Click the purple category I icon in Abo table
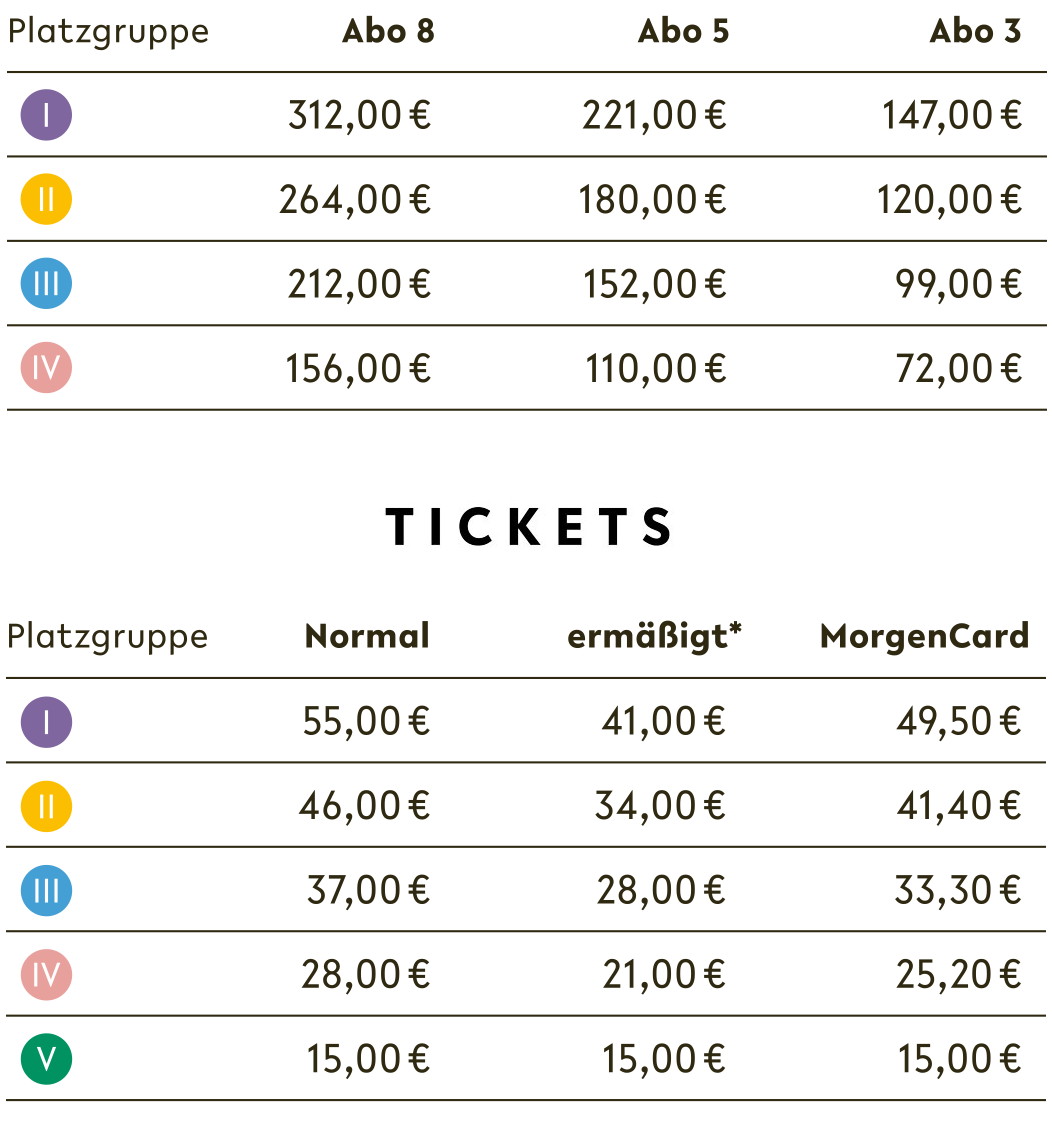This screenshot has height=1123, width=1052. [46, 115]
